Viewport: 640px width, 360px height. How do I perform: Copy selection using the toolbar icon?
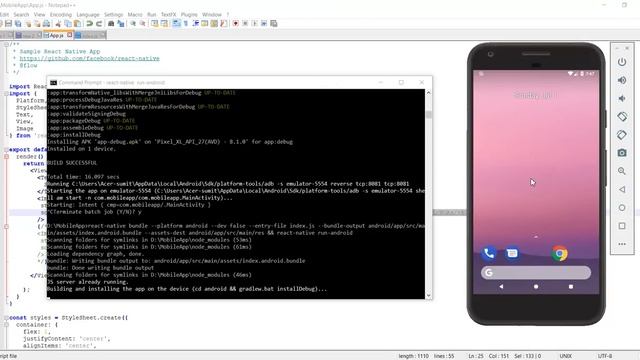(x=68, y=24)
